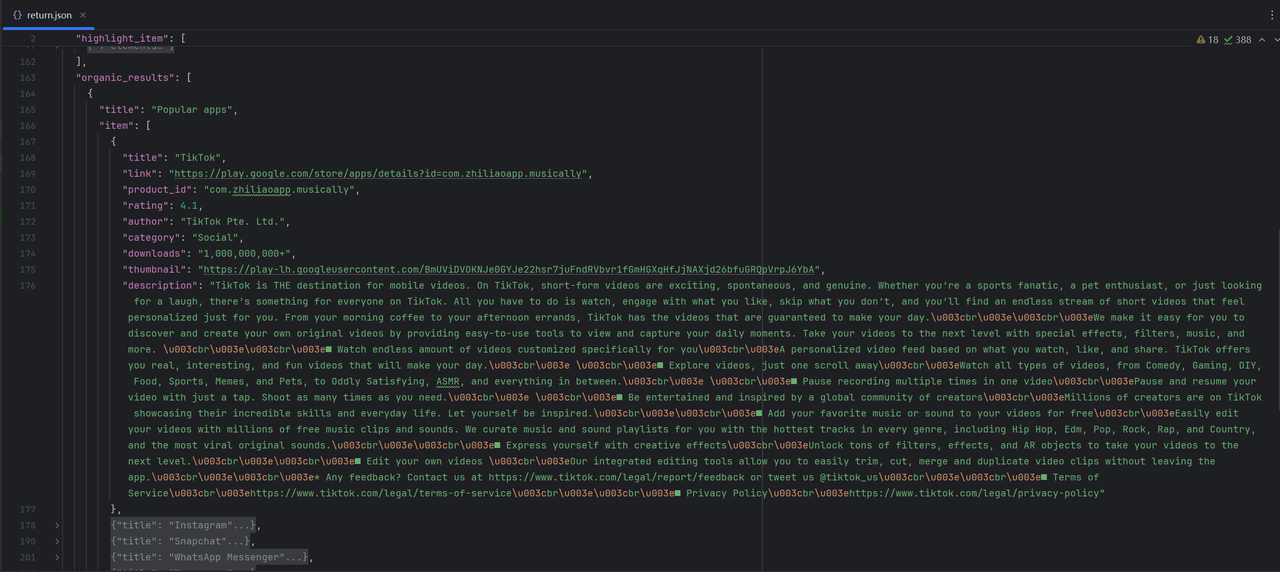Screen dimensions: 1280x572
Task: Expand folded Snapchat block at line 190
Action: pyautogui.click(x=57, y=542)
